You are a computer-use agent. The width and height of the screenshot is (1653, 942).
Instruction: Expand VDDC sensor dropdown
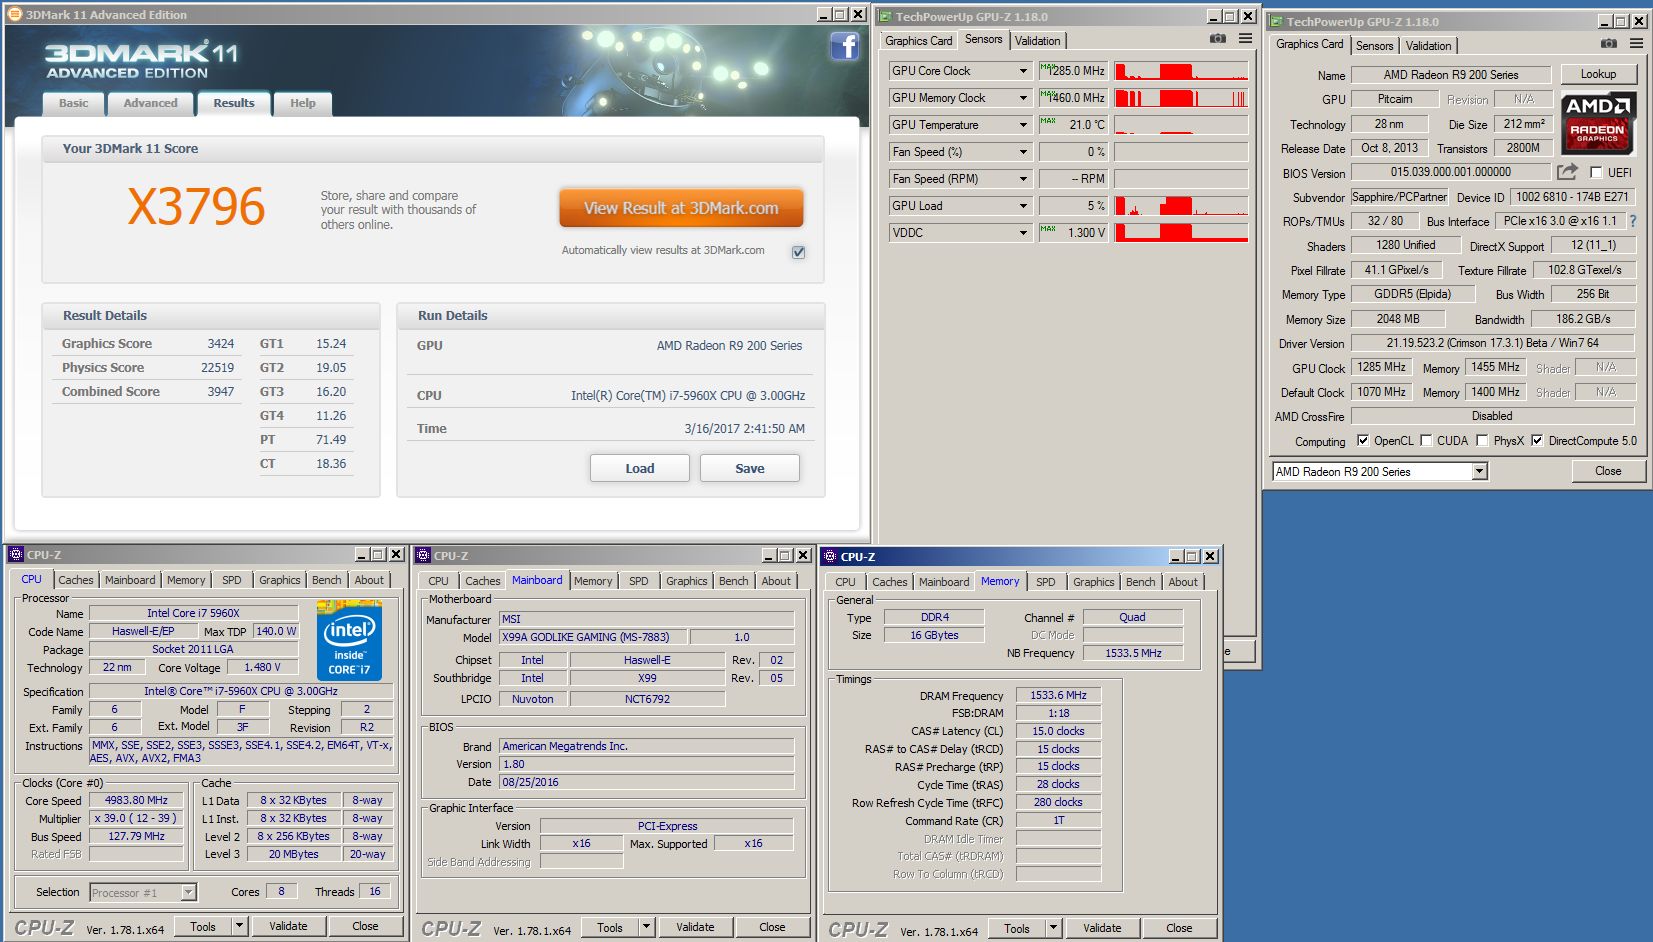point(1023,233)
